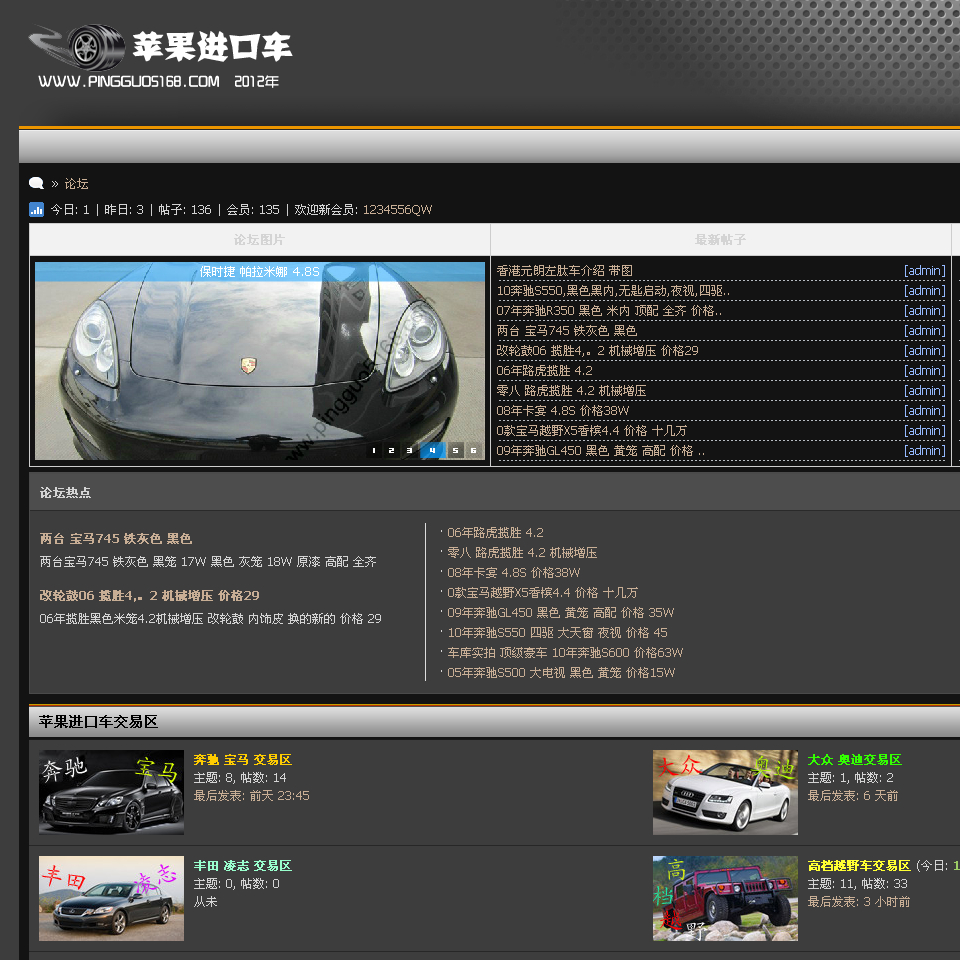The height and width of the screenshot is (960, 960).
Task: Open new member profile 1234556QW
Action: (x=397, y=209)
